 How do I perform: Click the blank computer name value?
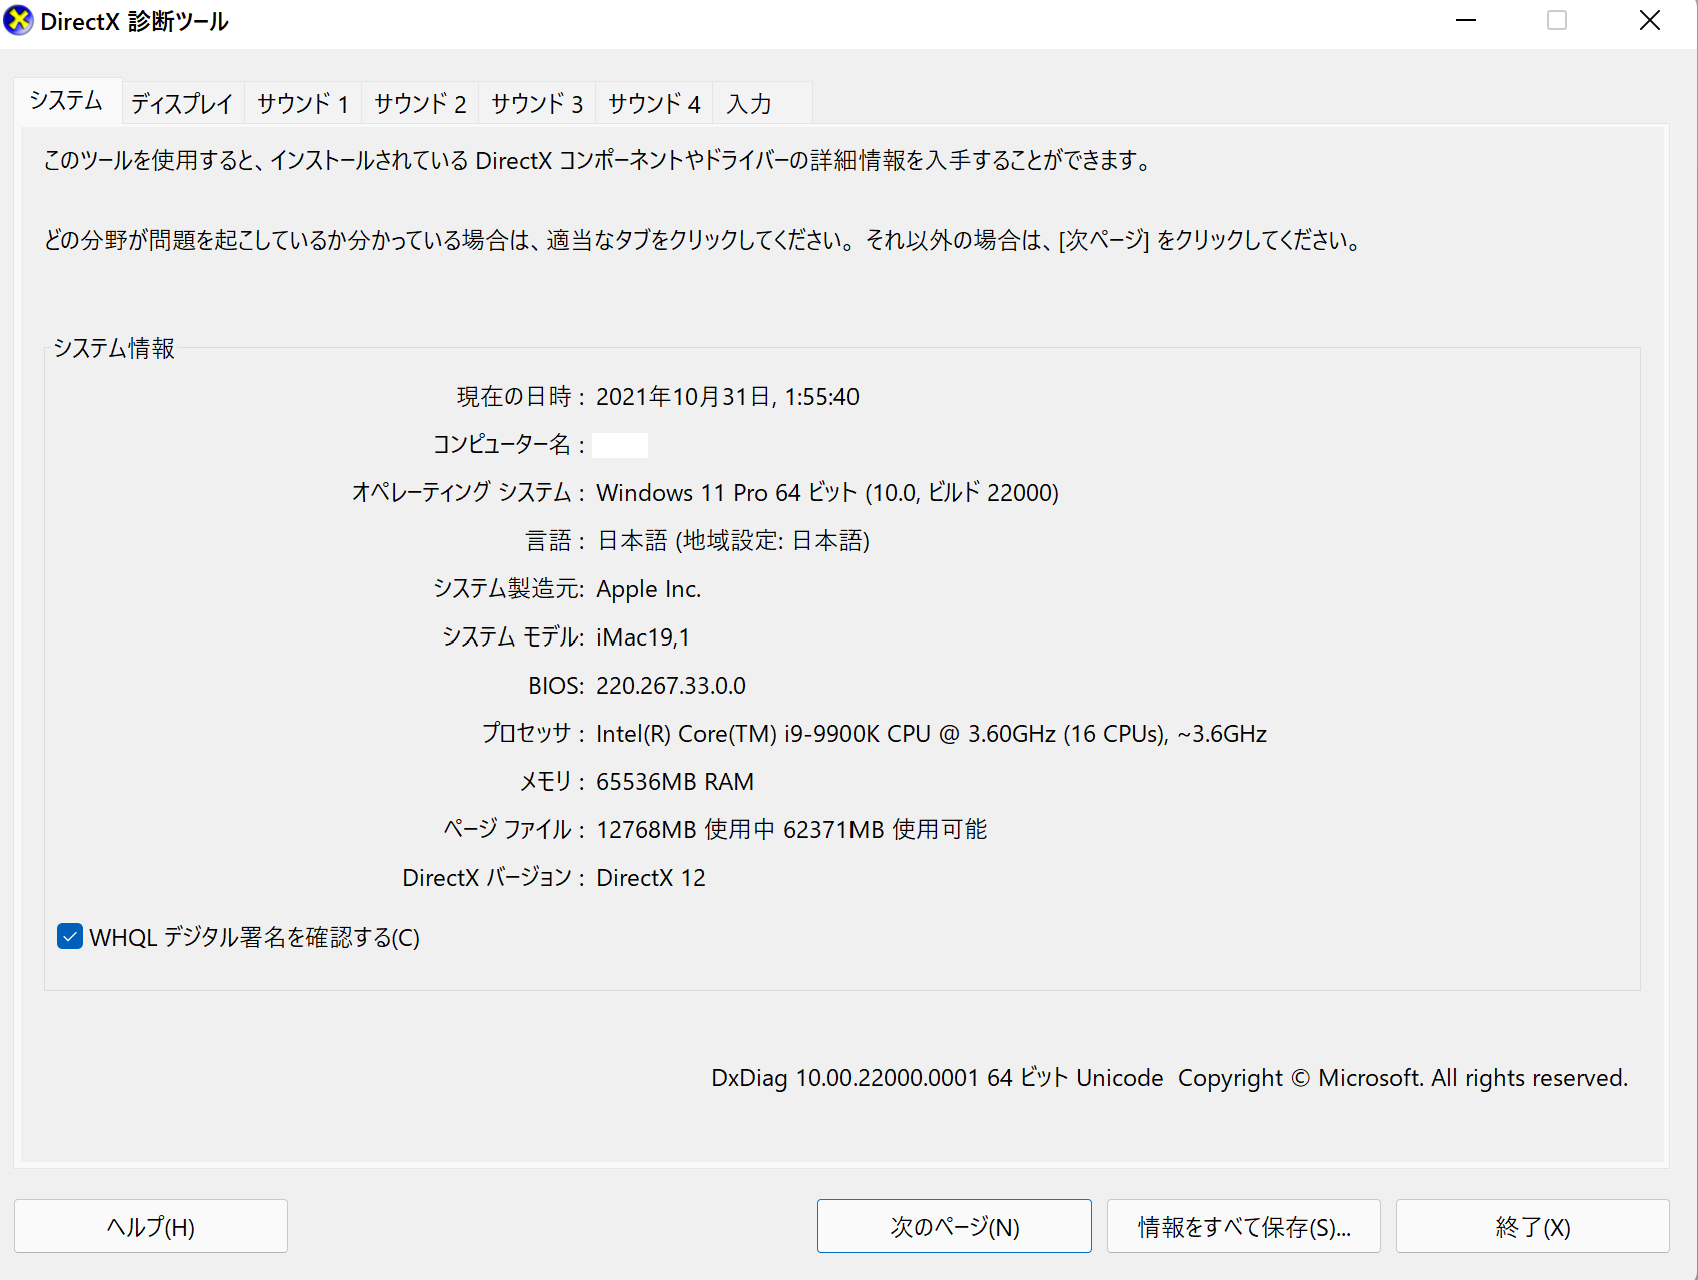click(x=620, y=445)
